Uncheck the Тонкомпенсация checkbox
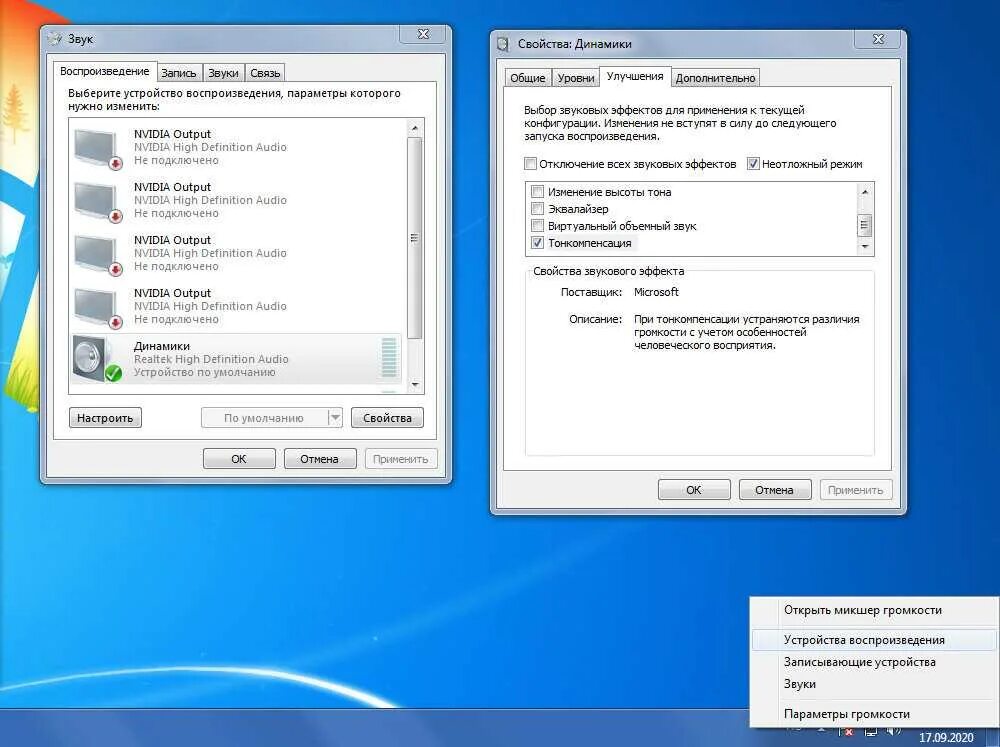1000x747 pixels. click(538, 242)
